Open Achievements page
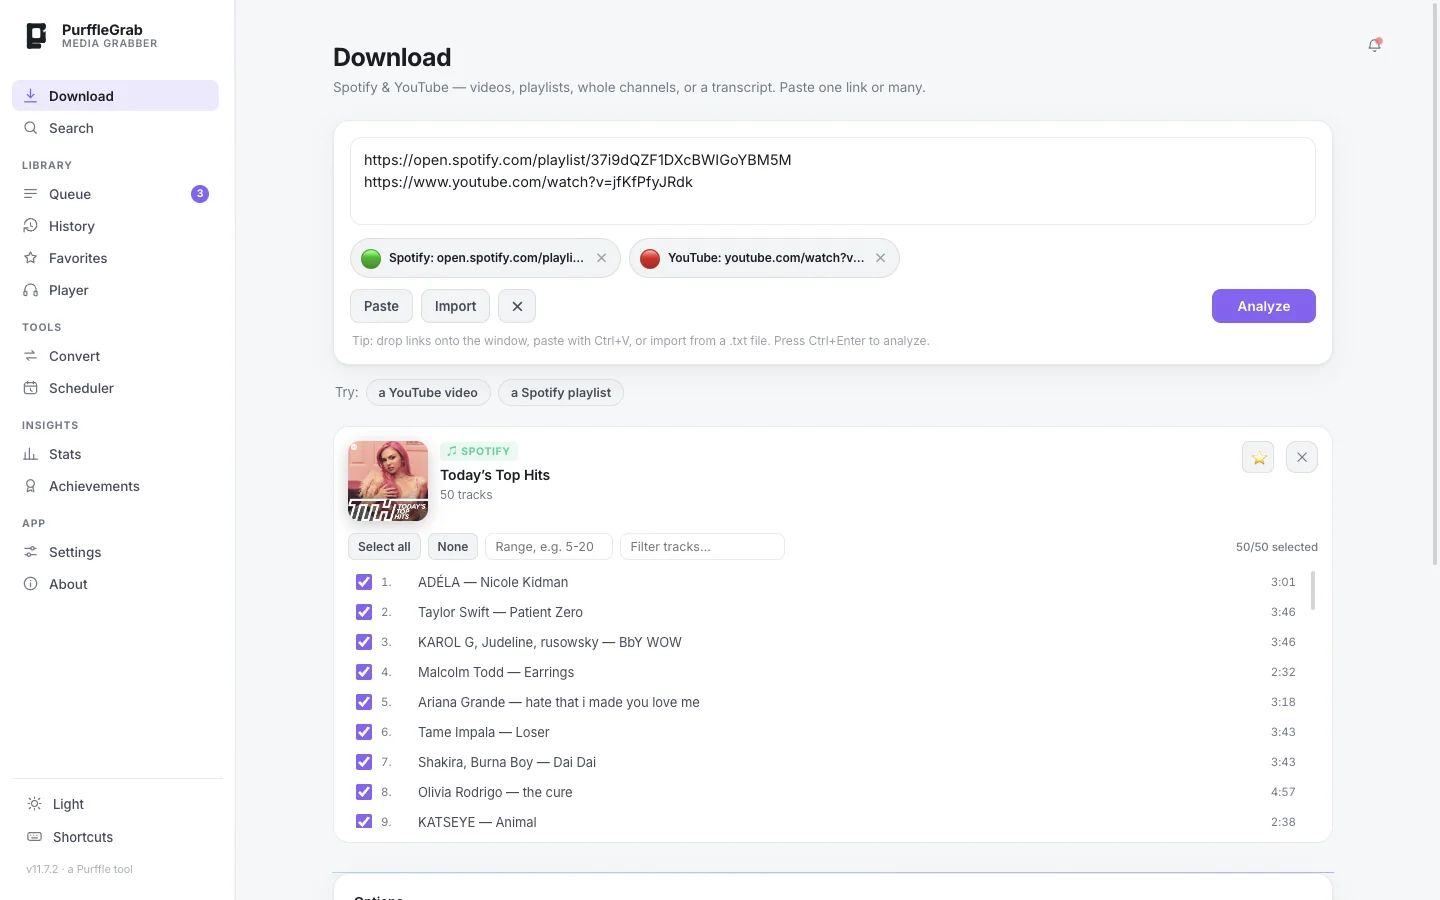This screenshot has height=900, width=1440. coord(115,486)
